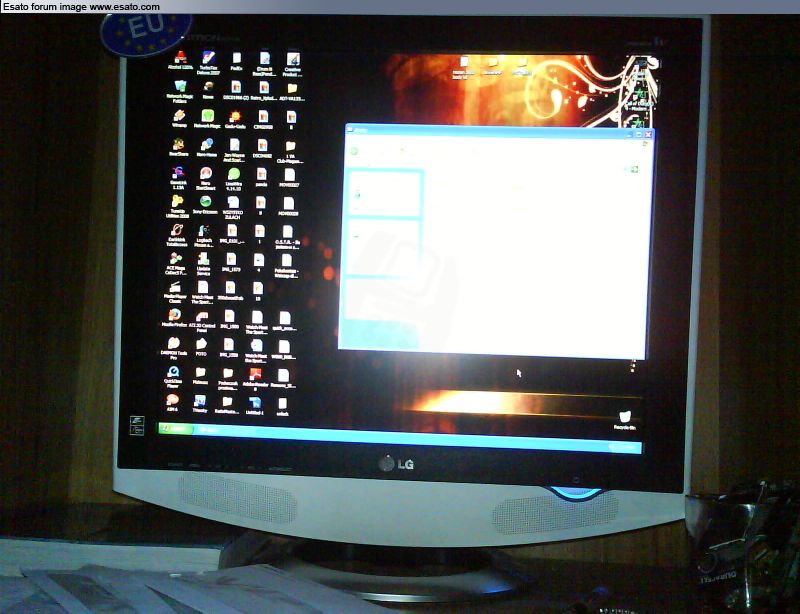Image resolution: width=800 pixels, height=614 pixels.
Task: Launch the Nero Home shortcut
Action: point(207,148)
